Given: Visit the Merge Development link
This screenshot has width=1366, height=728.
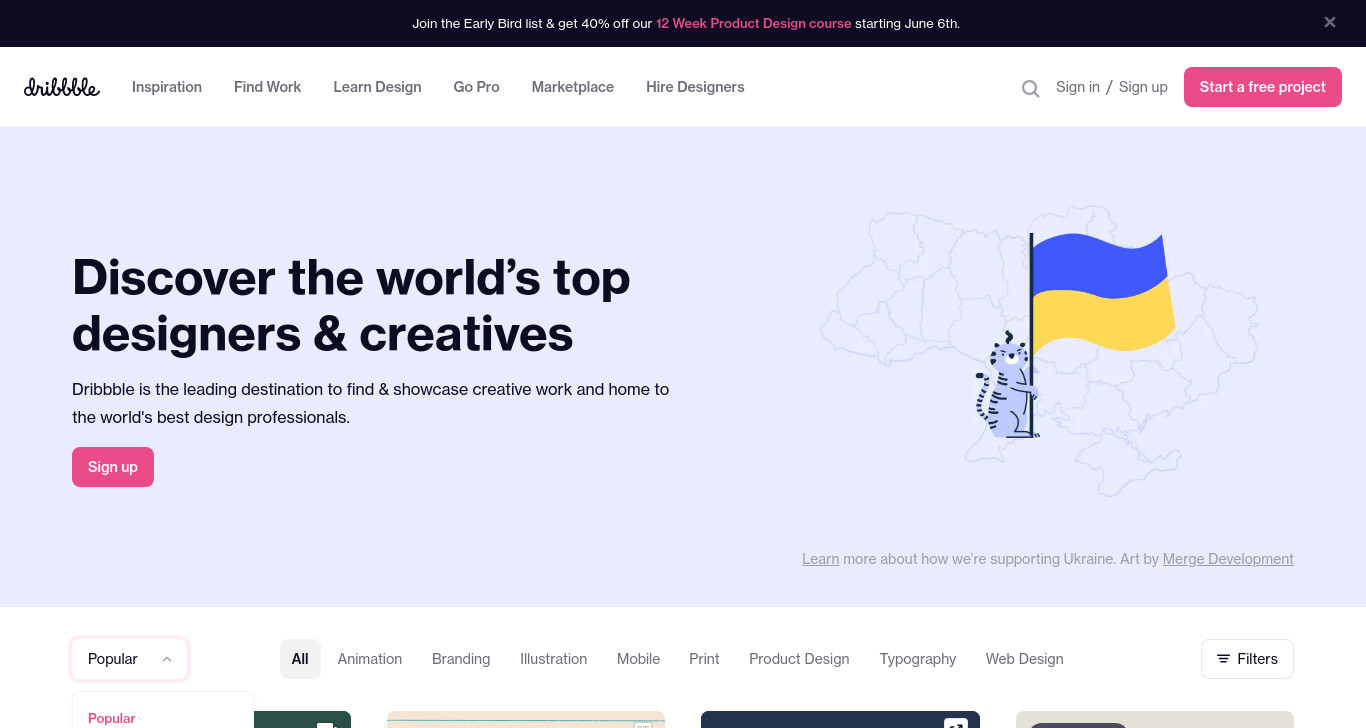Looking at the screenshot, I should pyautogui.click(x=1228, y=559).
